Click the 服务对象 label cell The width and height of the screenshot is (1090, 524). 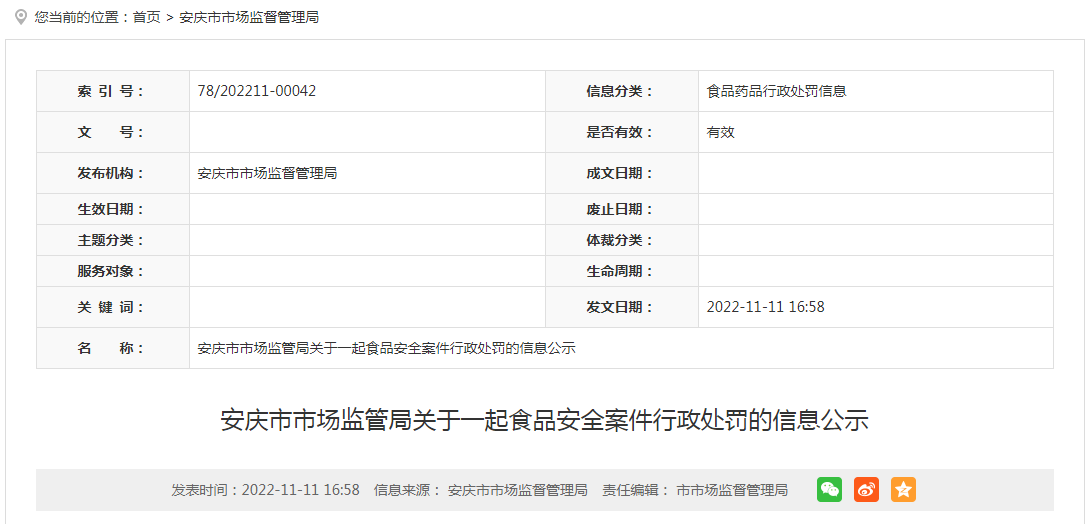(113, 271)
